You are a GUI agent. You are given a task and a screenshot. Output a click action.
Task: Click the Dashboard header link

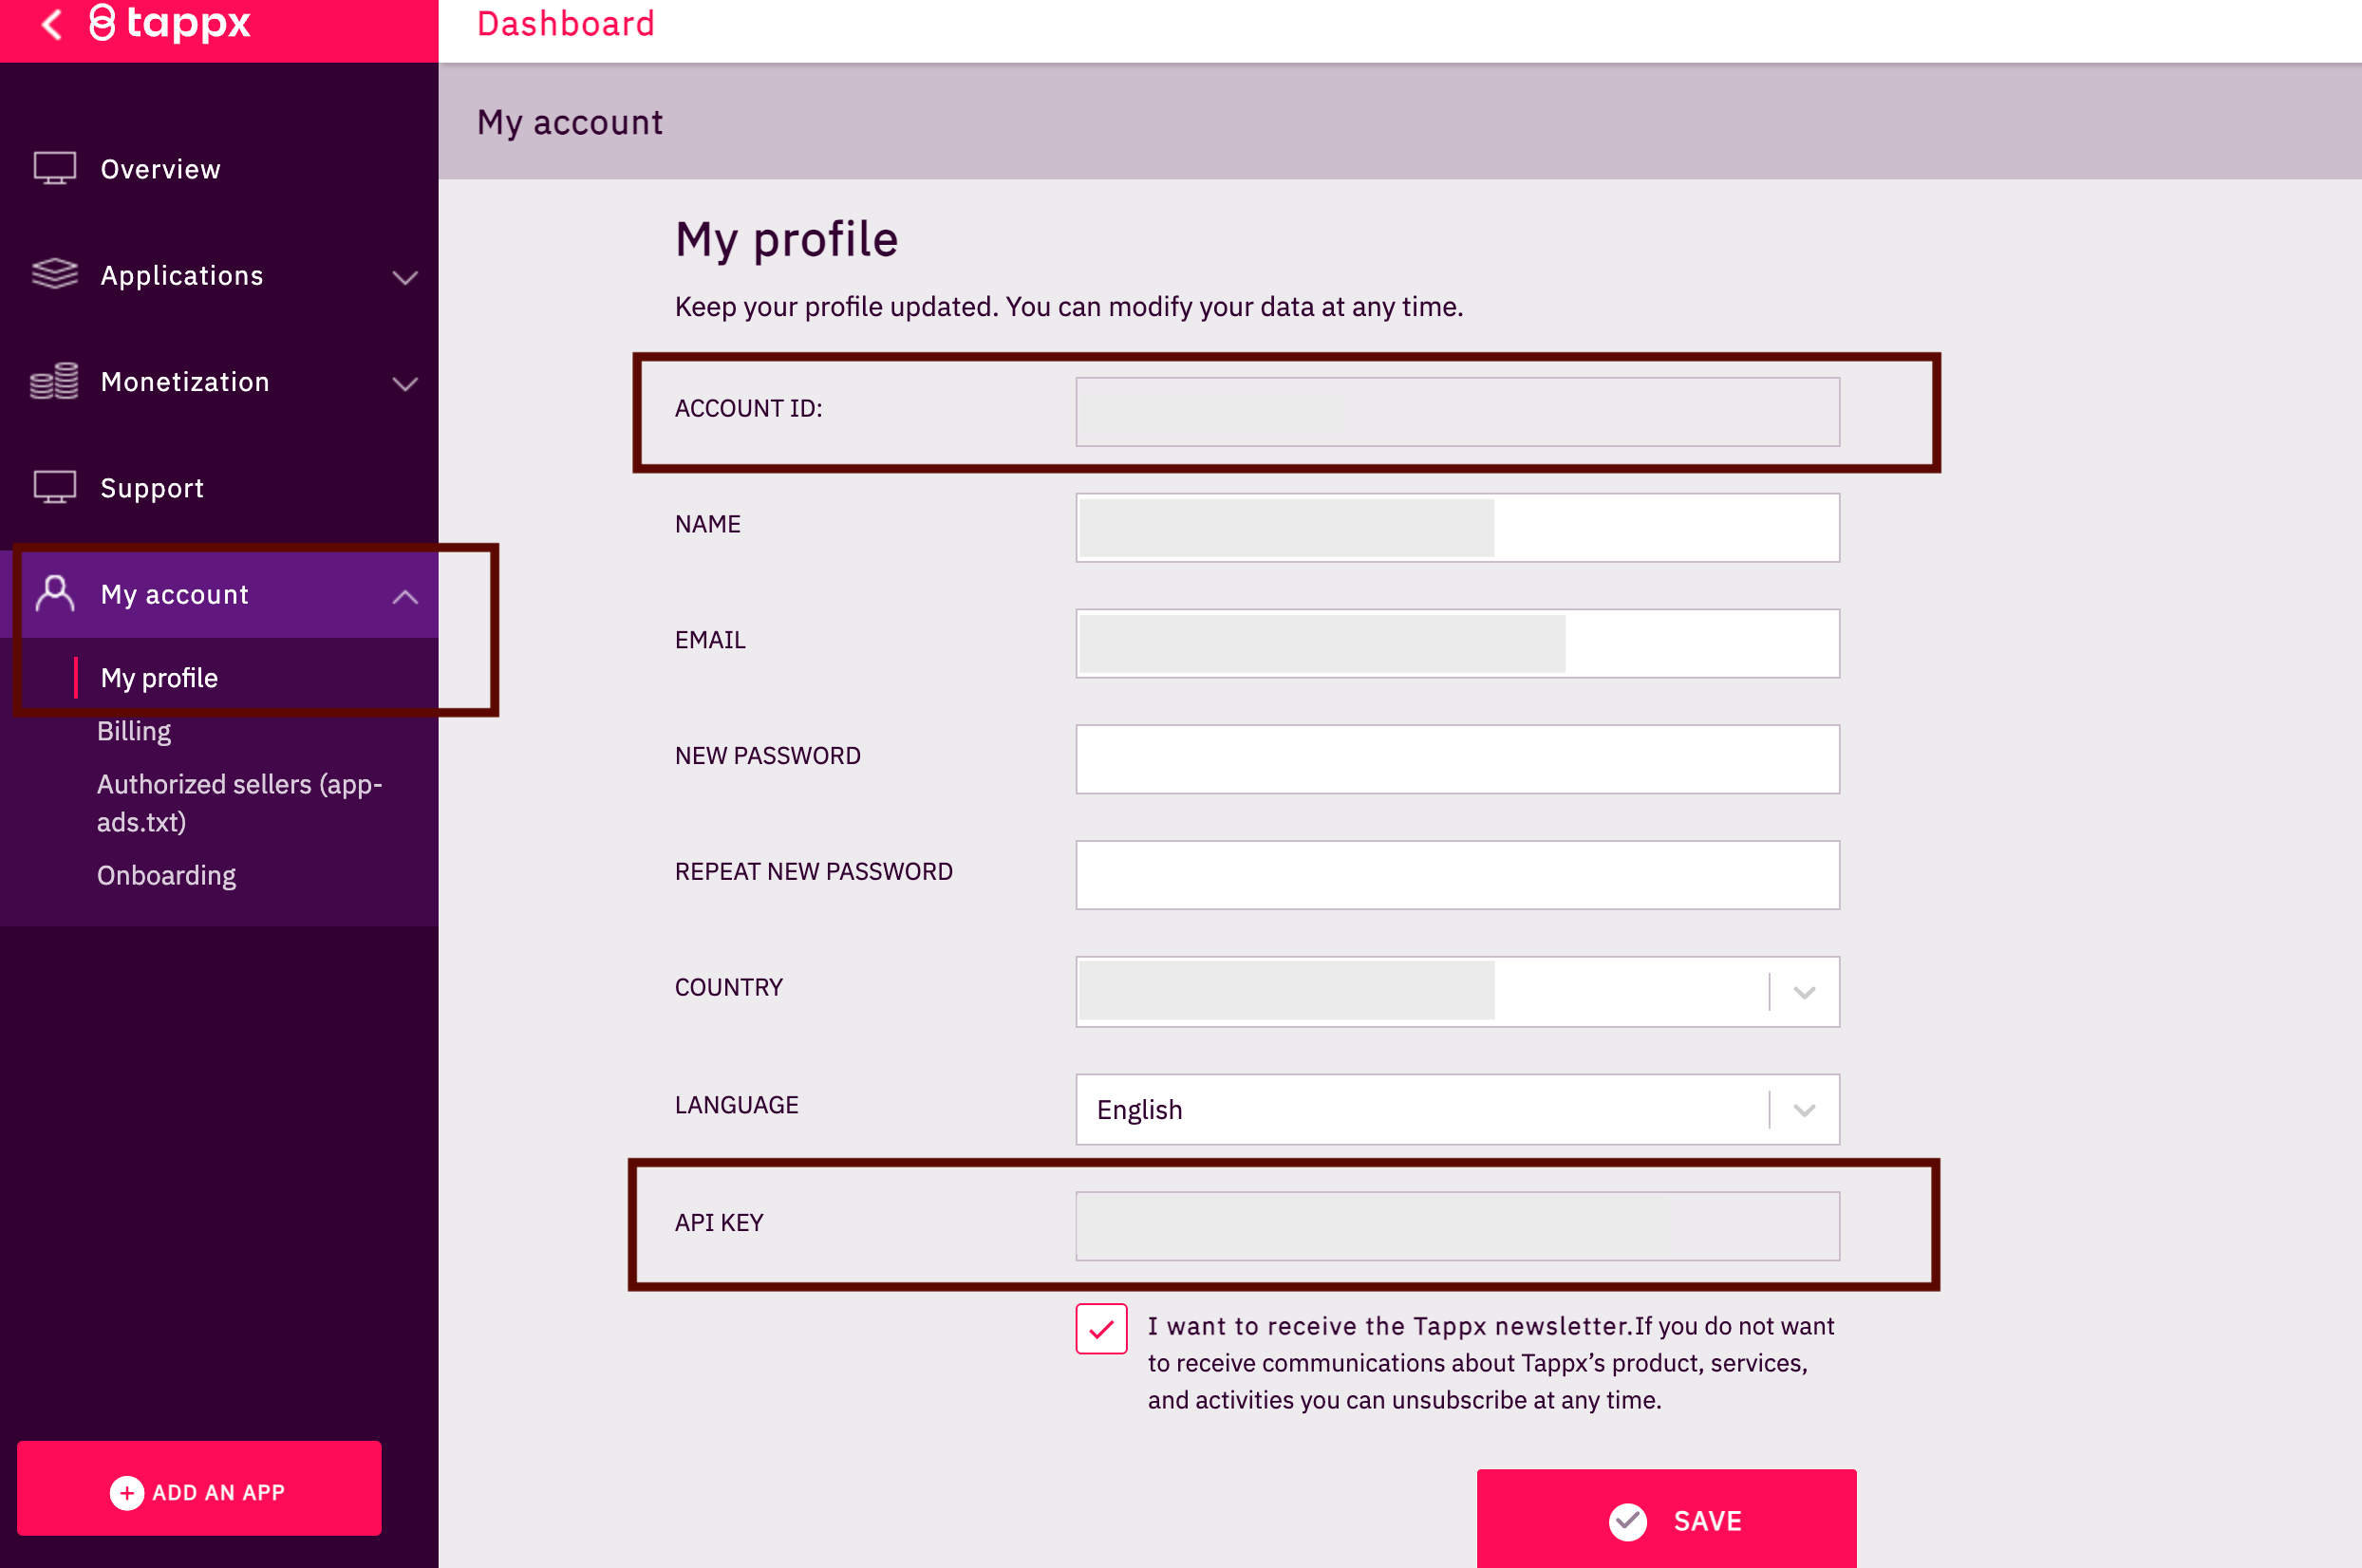click(565, 24)
